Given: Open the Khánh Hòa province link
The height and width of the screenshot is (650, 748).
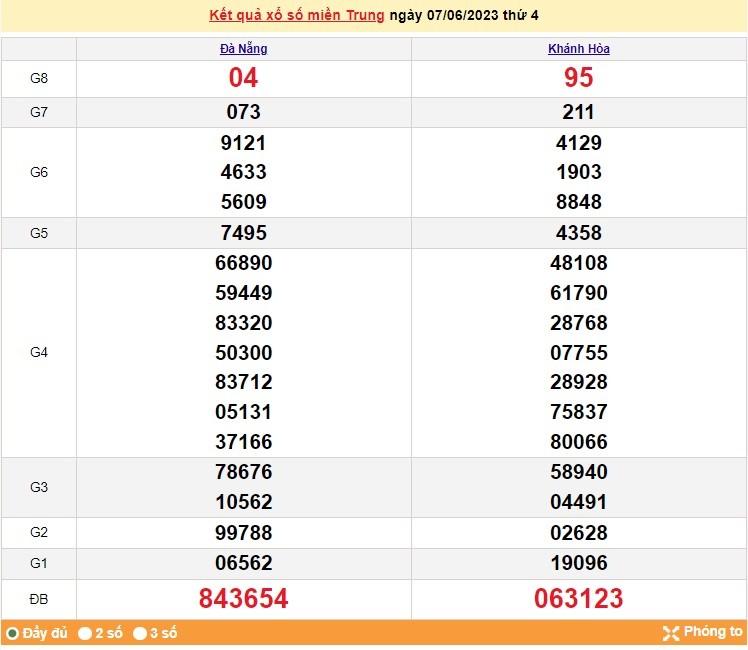Looking at the screenshot, I should (x=579, y=48).
